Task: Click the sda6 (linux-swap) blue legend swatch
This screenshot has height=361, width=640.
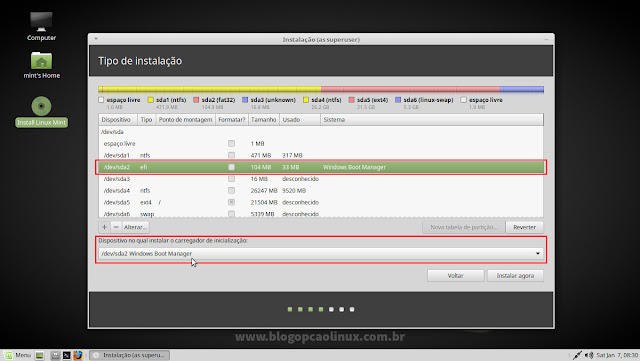Action: tap(398, 100)
